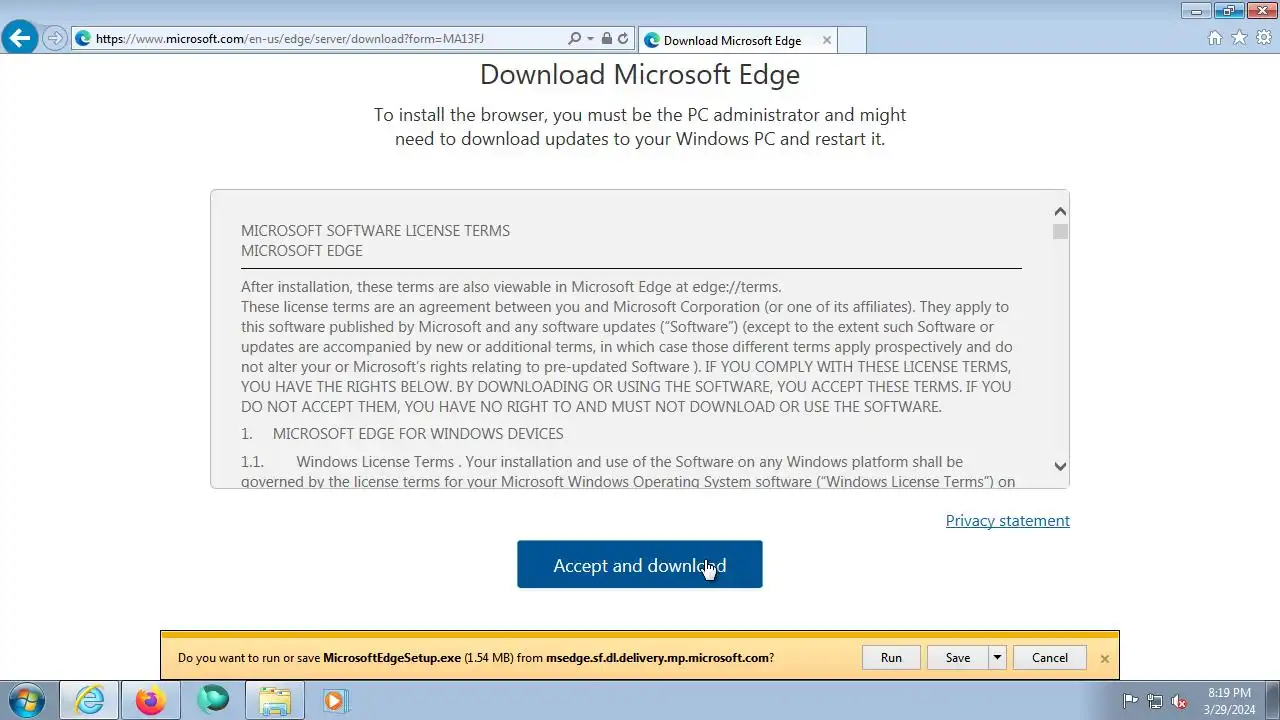Click the security lock icon
Image resolution: width=1280 pixels, height=720 pixels.
[x=606, y=39]
